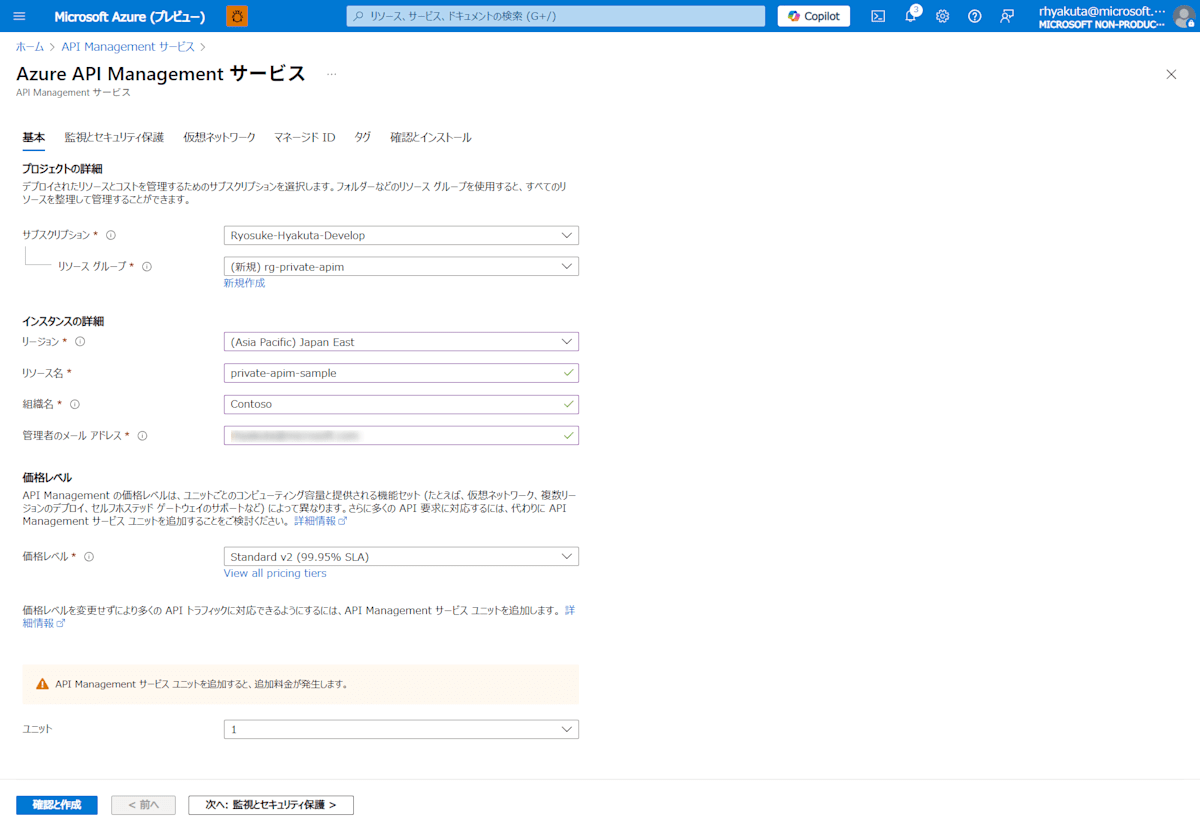The width and height of the screenshot is (1200, 831).
Task: Click the 次へ: 監視とセキュリティ保護 button
Action: tap(271, 805)
